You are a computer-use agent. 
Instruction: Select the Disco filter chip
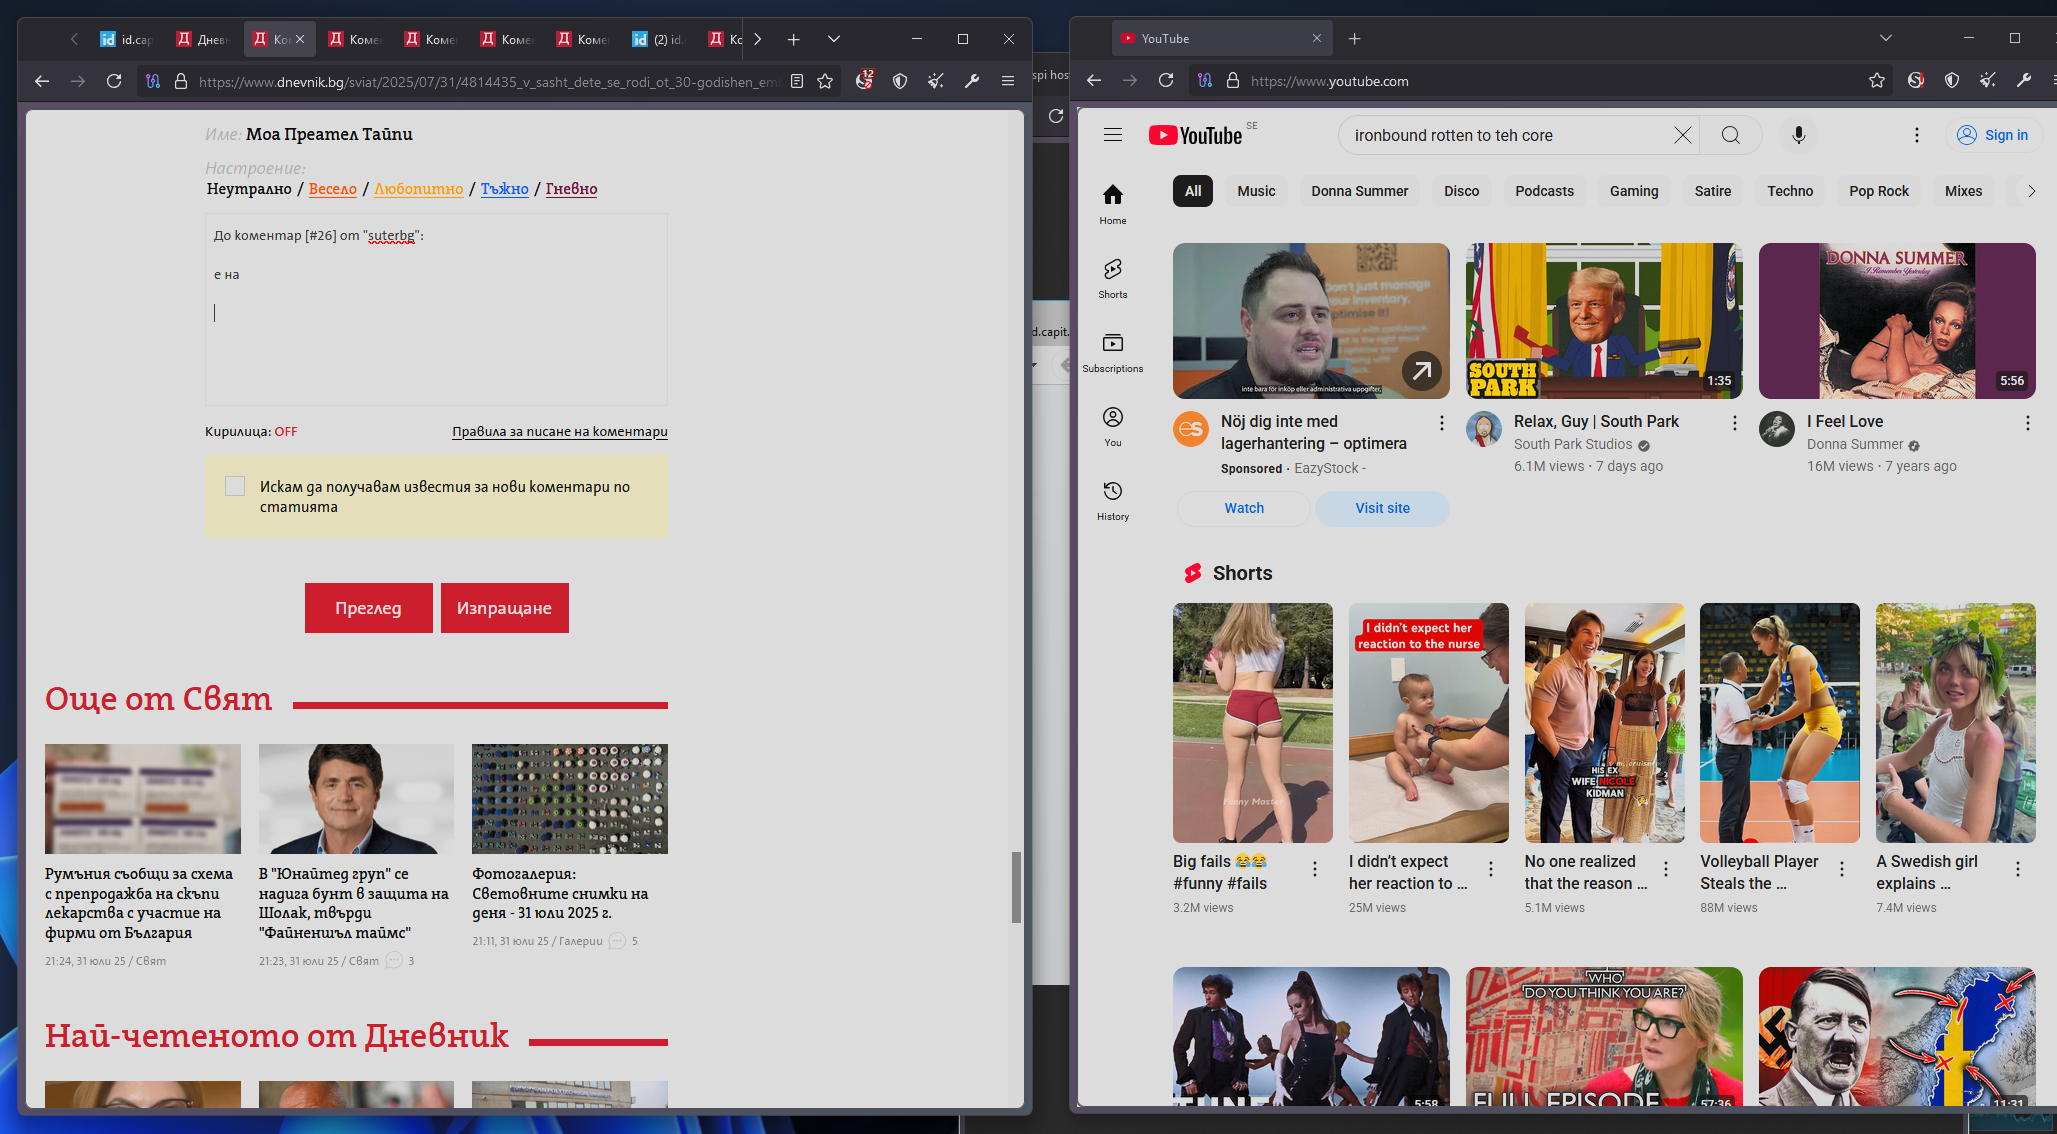(x=1461, y=191)
